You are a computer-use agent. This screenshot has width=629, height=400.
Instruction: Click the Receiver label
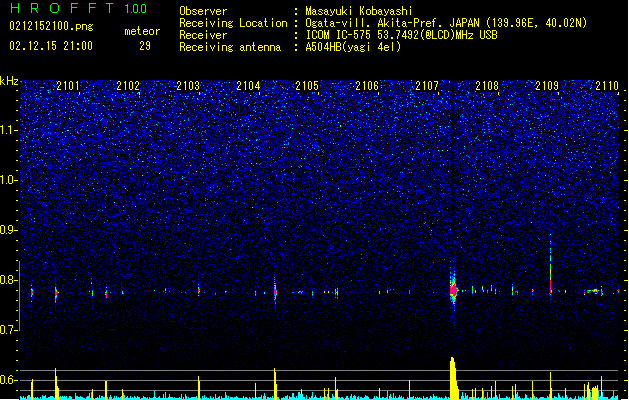point(203,35)
